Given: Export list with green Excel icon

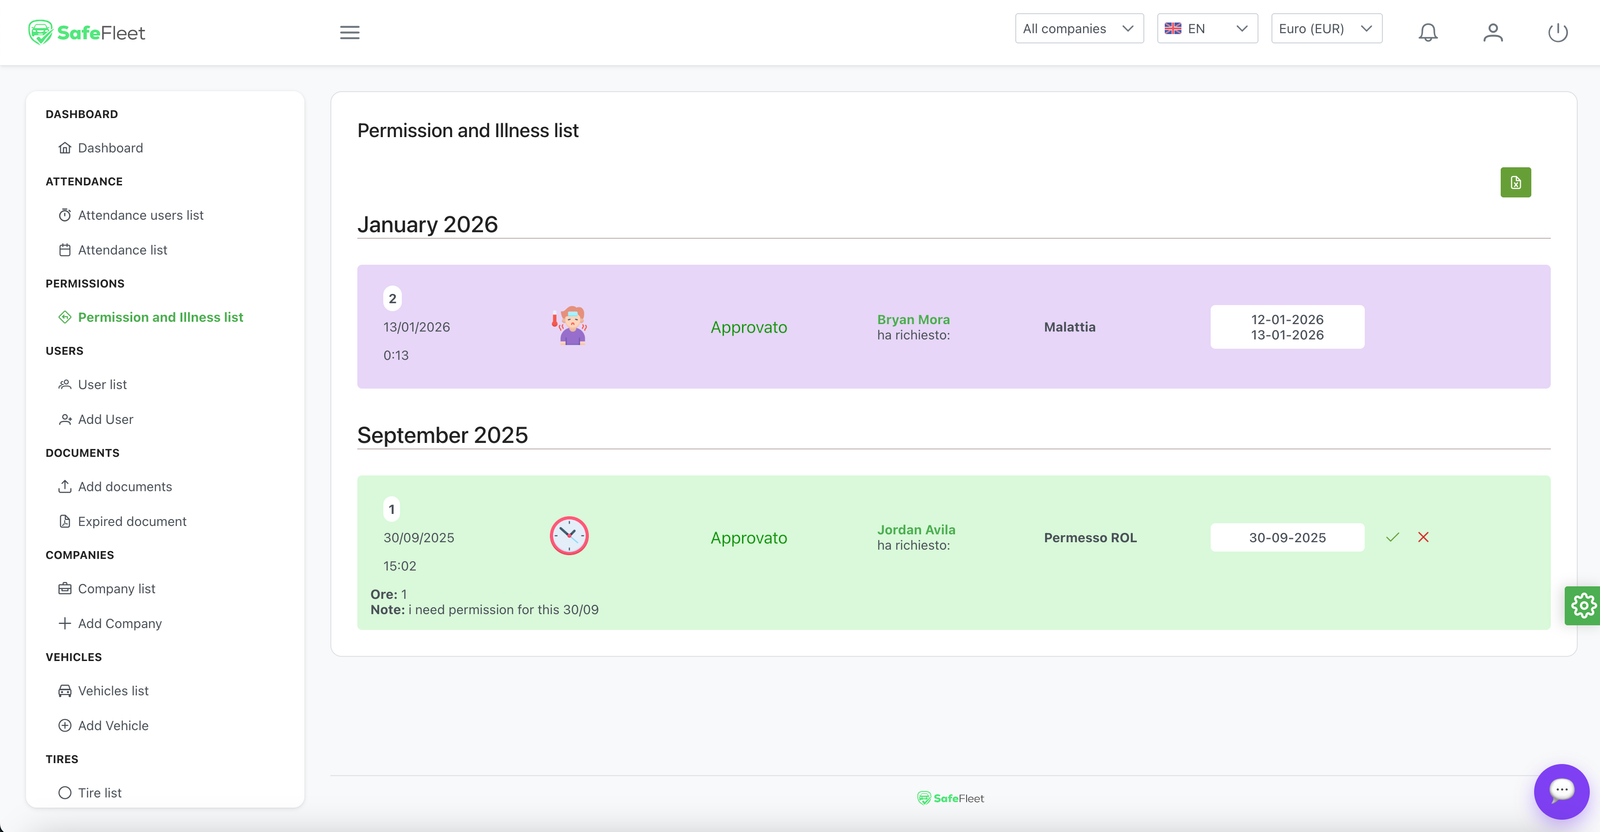Looking at the screenshot, I should point(1515,182).
